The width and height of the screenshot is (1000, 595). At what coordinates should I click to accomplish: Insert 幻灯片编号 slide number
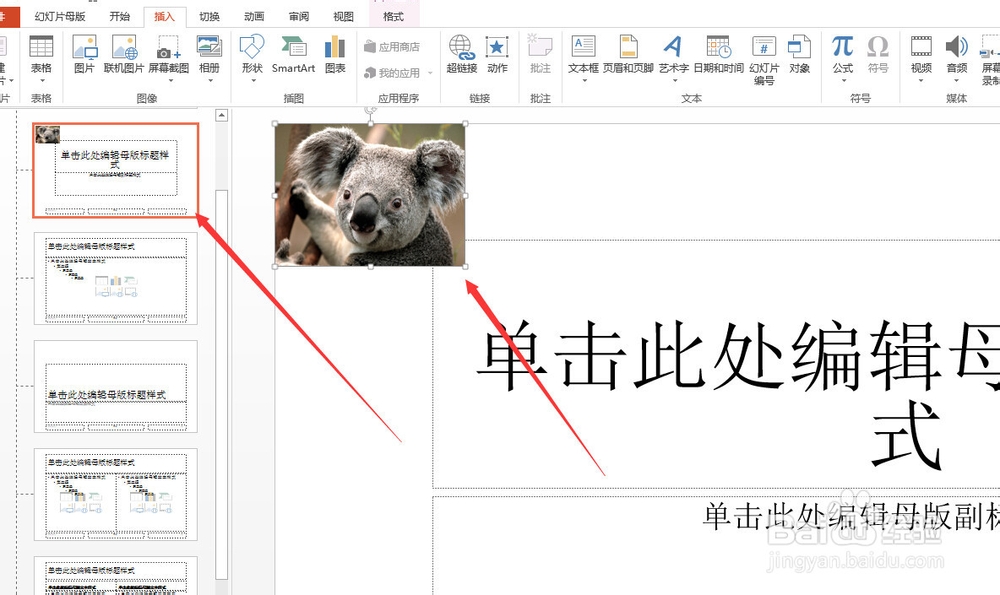764,60
